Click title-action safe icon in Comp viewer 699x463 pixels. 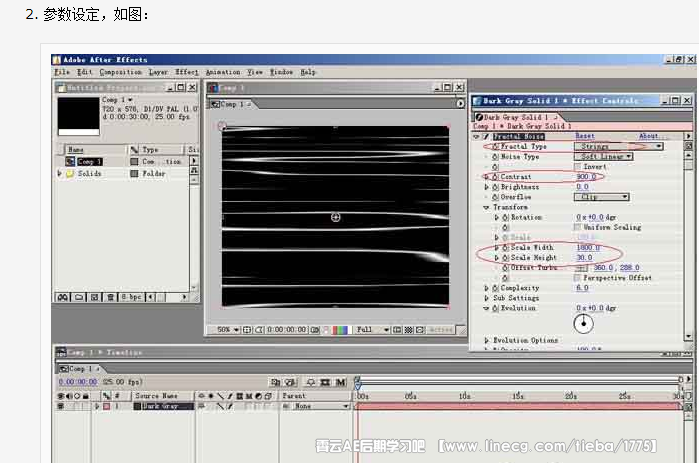click(247, 330)
